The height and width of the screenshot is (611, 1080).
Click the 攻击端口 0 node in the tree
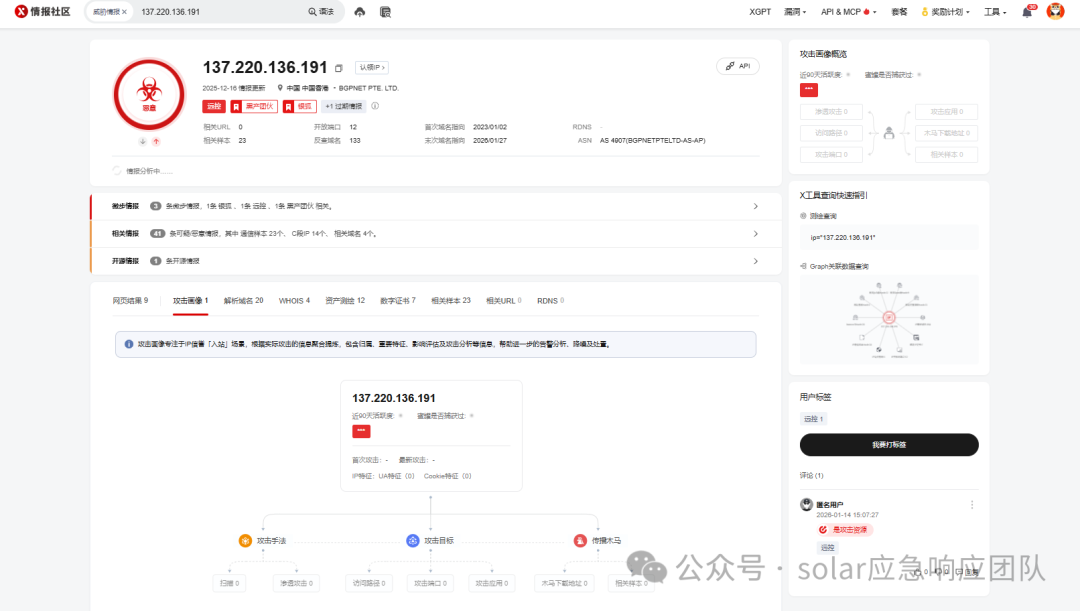[430, 583]
